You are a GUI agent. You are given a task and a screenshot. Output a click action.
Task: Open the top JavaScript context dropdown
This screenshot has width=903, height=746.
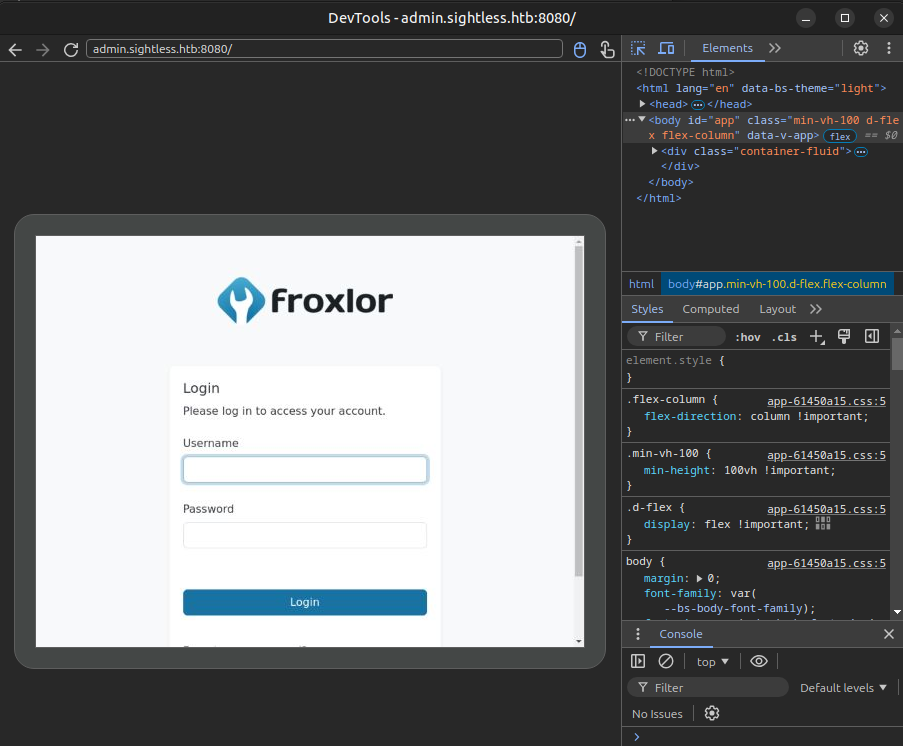(x=713, y=662)
